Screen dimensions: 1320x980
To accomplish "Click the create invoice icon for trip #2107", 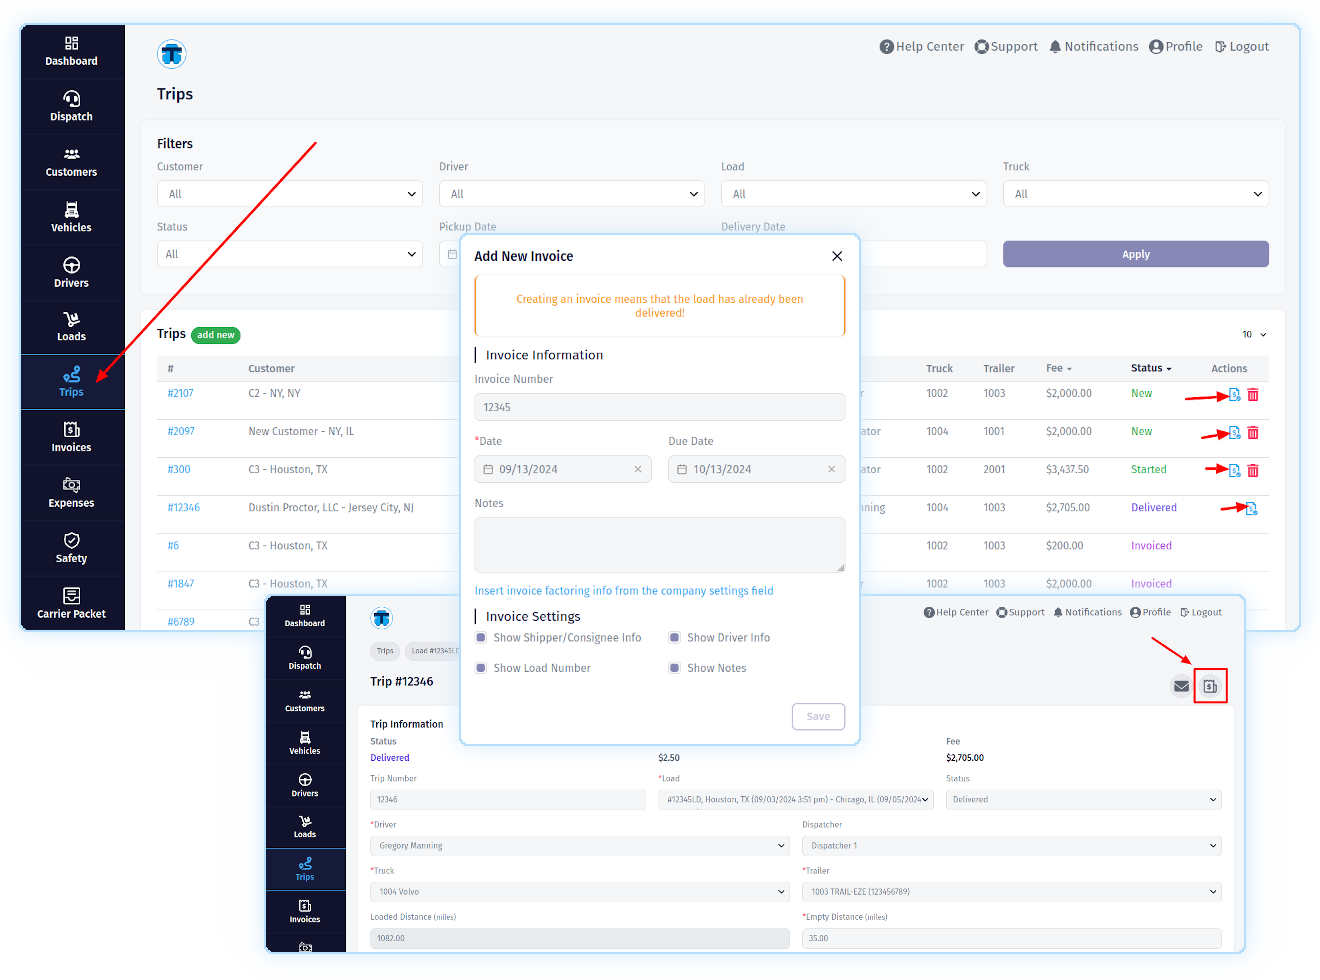I will tap(1234, 395).
